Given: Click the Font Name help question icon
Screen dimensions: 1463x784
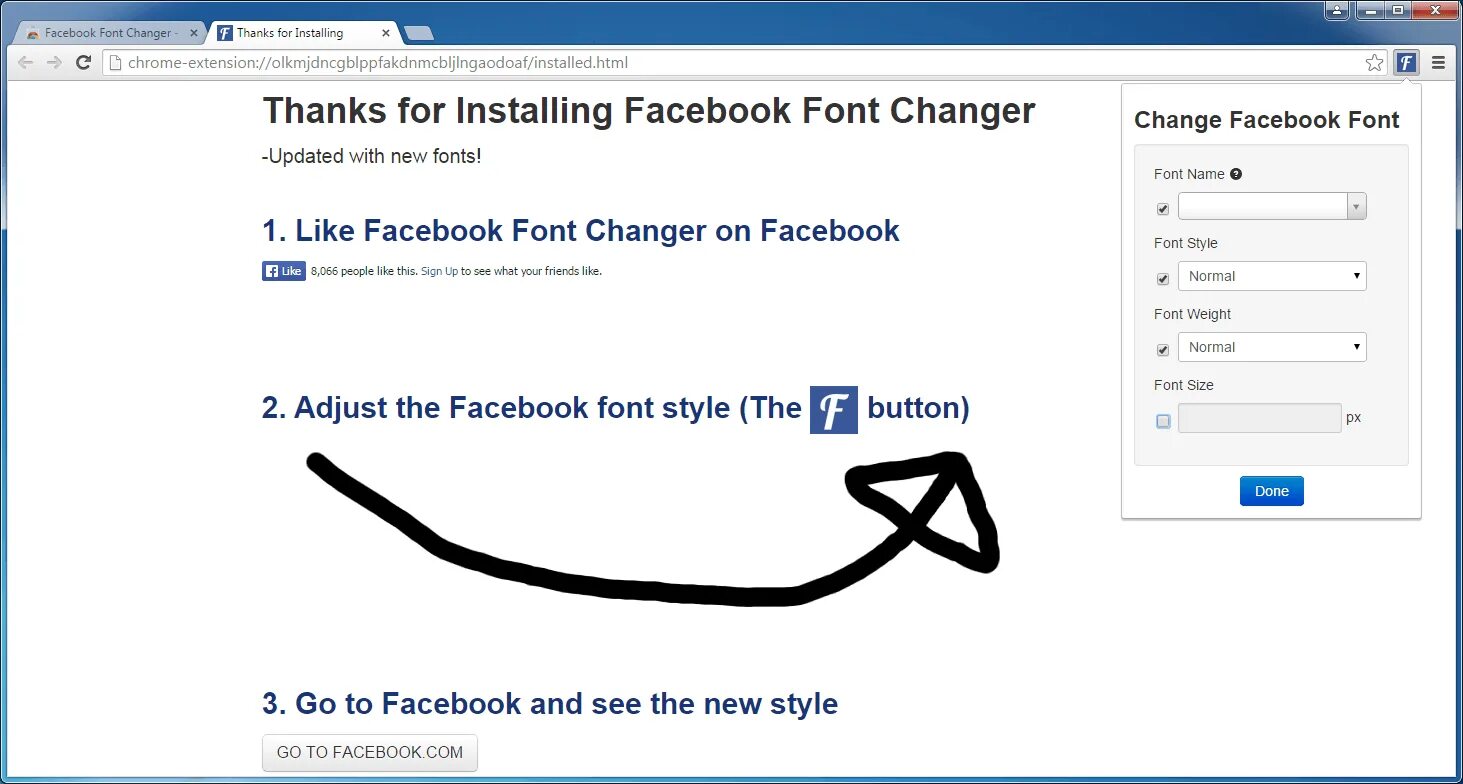Looking at the screenshot, I should [1236, 174].
